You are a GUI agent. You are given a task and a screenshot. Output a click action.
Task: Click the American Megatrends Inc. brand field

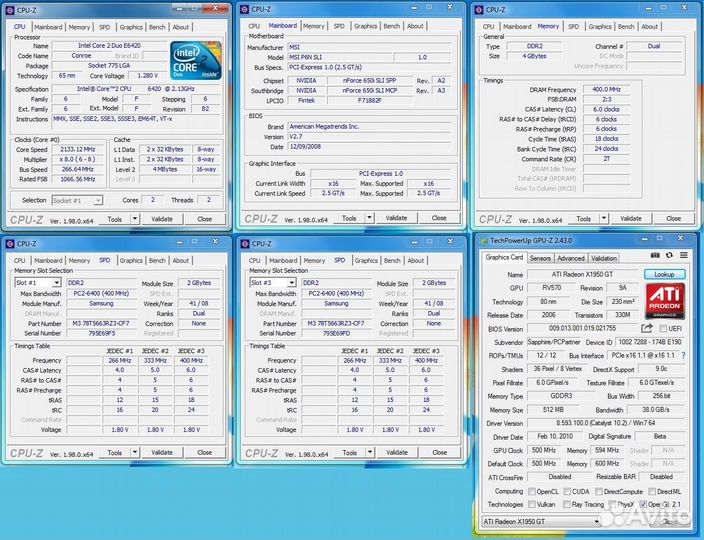pyautogui.click(x=369, y=127)
